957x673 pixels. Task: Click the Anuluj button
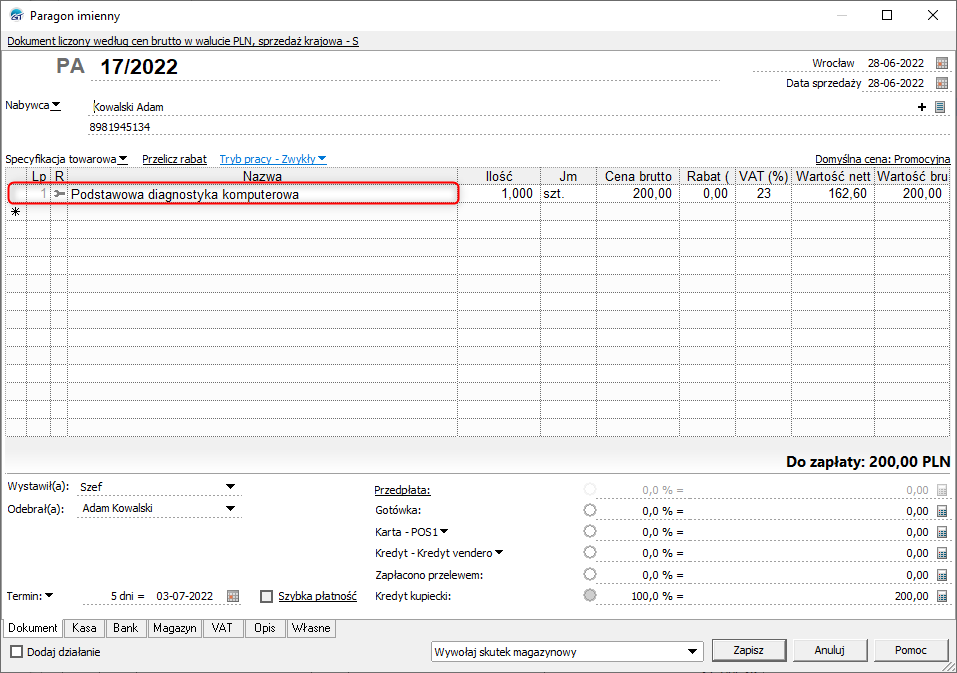coord(829,650)
